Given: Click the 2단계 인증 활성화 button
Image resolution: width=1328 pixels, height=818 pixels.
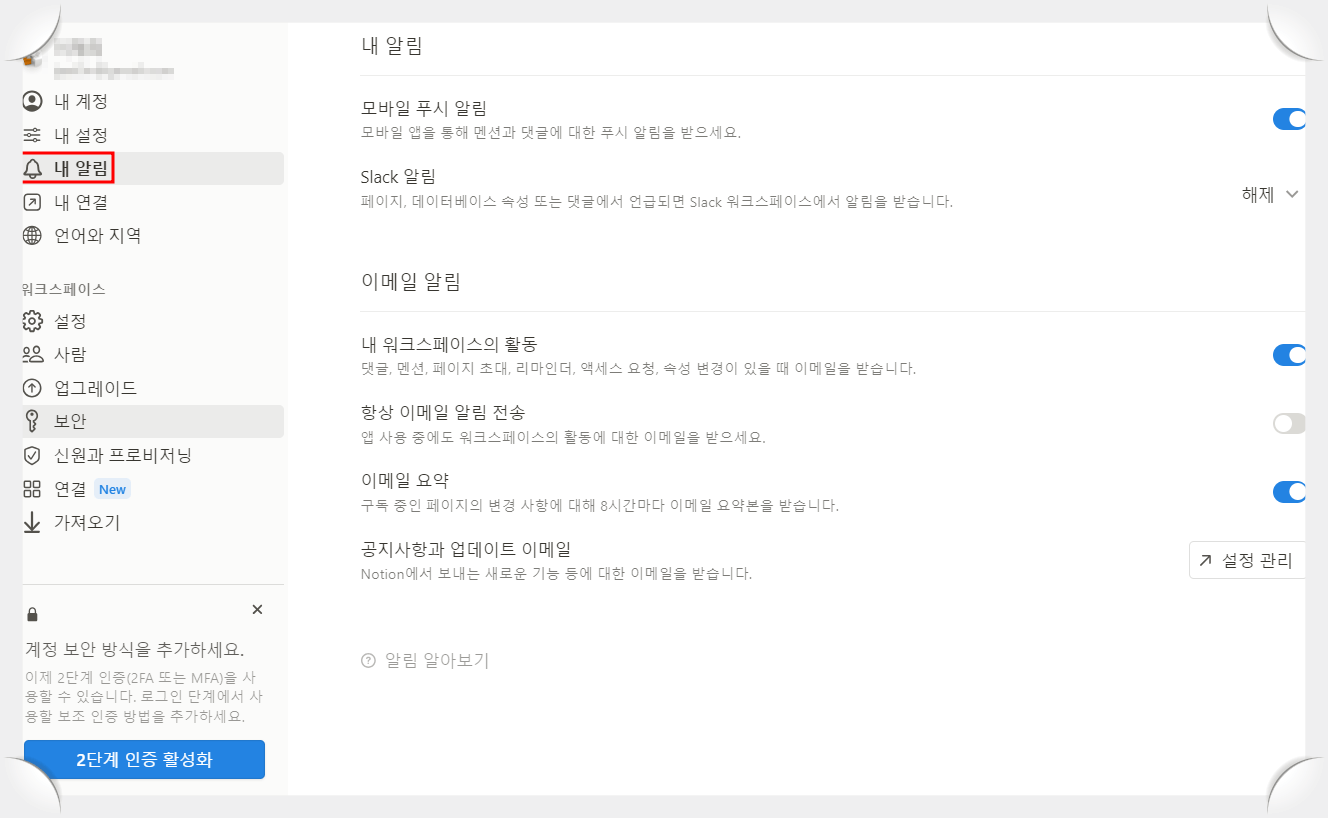Looking at the screenshot, I should (x=144, y=759).
